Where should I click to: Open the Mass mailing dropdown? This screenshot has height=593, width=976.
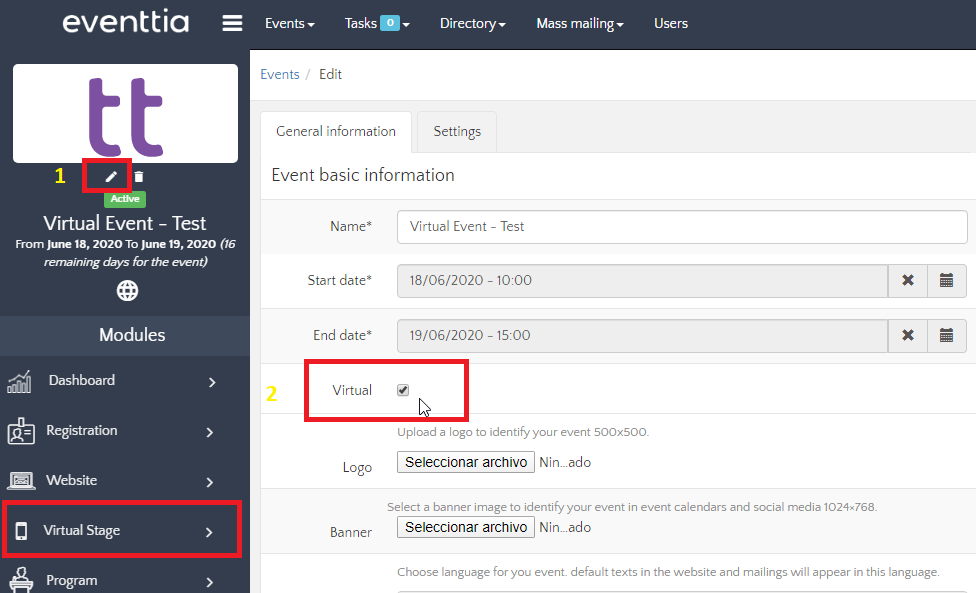[580, 23]
